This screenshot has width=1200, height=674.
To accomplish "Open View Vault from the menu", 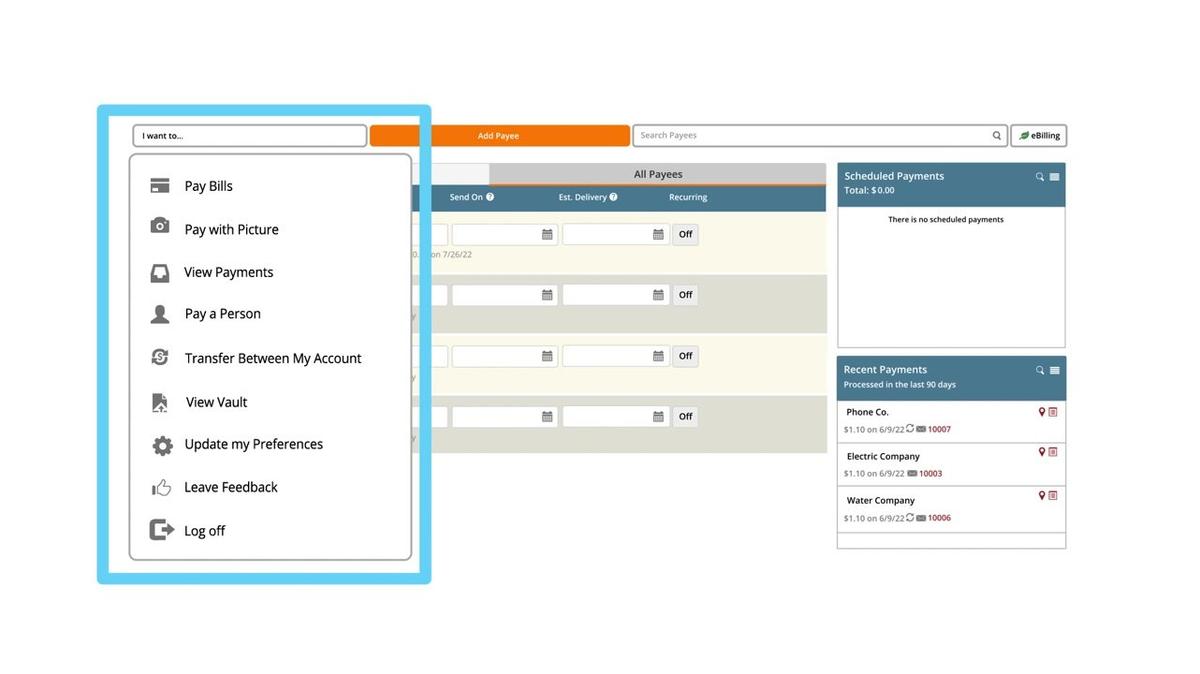I will point(216,402).
